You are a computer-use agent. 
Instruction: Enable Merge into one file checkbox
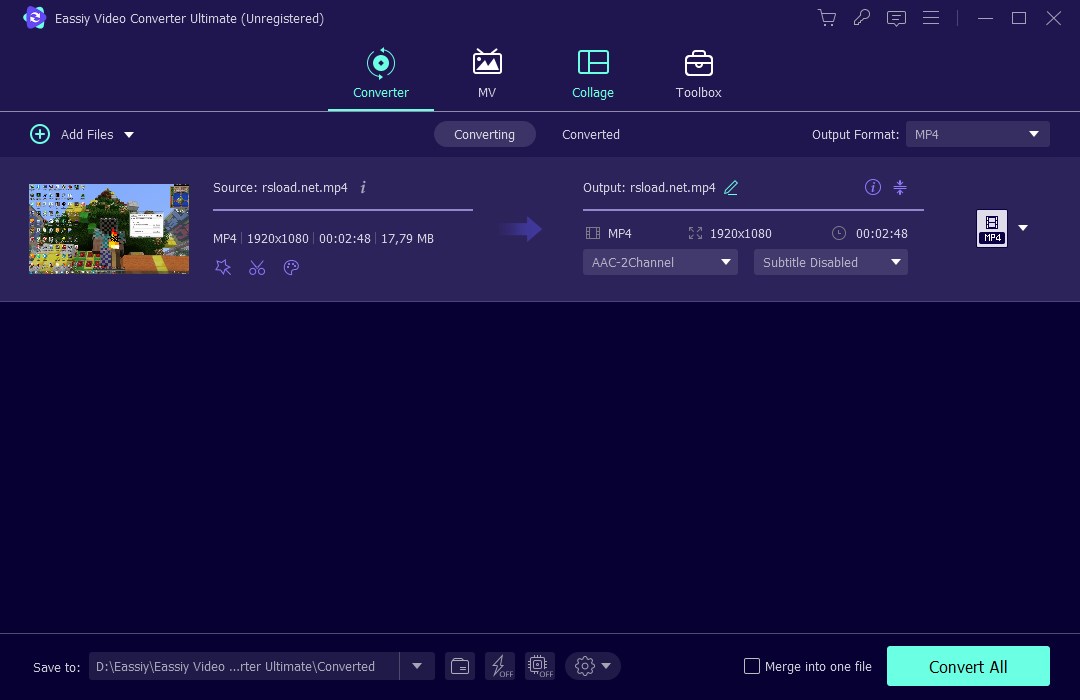(752, 666)
